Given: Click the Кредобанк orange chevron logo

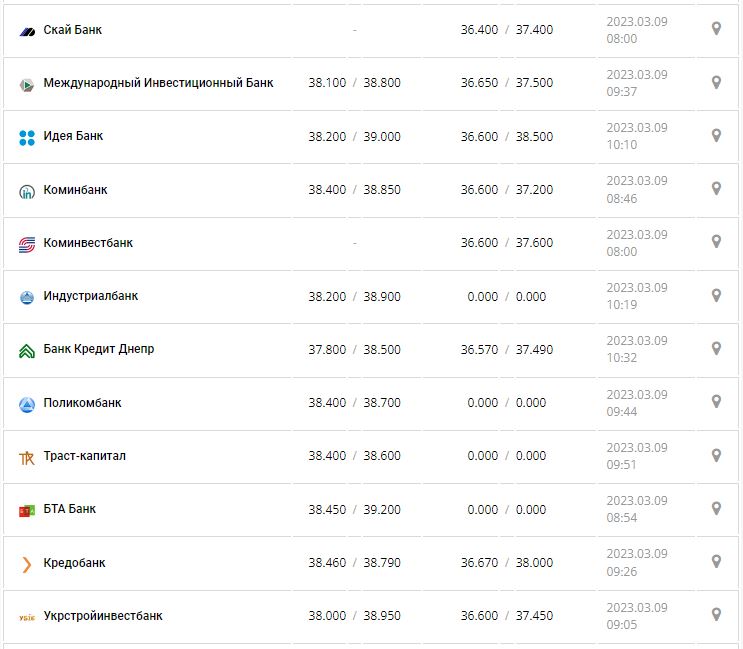Looking at the screenshot, I should click(27, 564).
